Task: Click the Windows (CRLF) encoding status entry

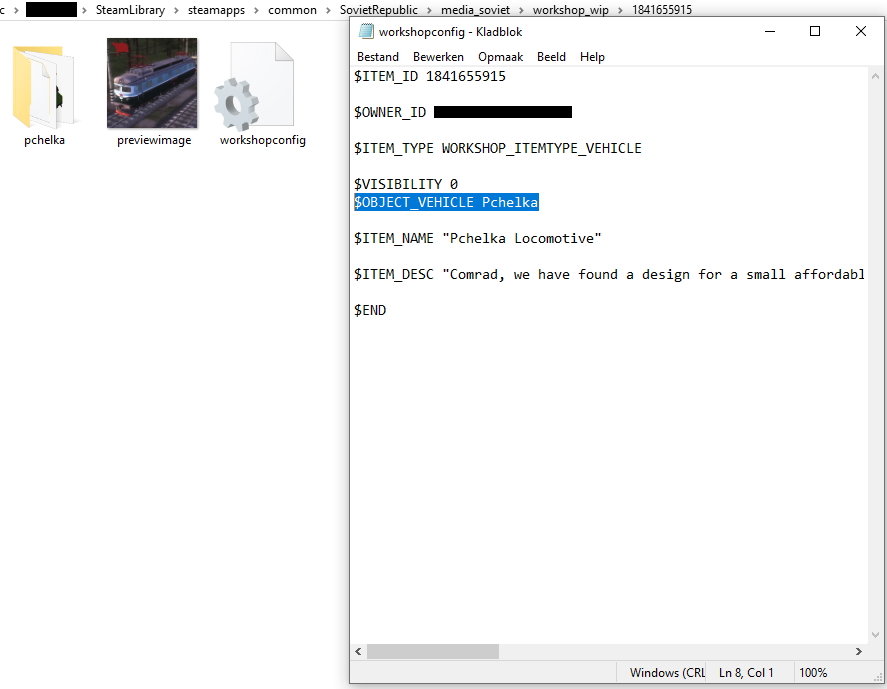Action: pyautogui.click(x=667, y=673)
